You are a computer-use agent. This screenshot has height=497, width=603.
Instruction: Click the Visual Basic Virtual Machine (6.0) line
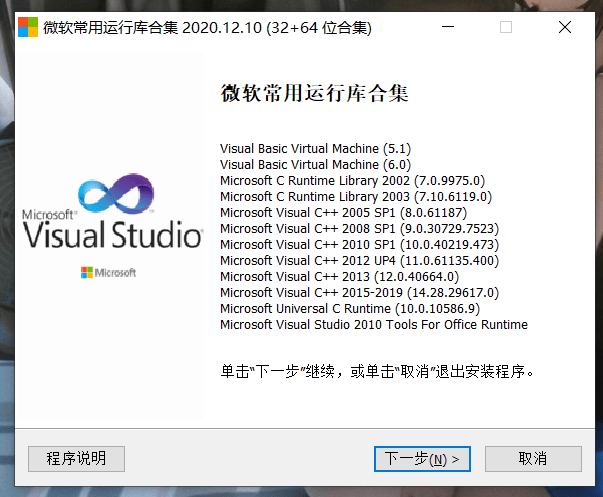click(x=315, y=165)
